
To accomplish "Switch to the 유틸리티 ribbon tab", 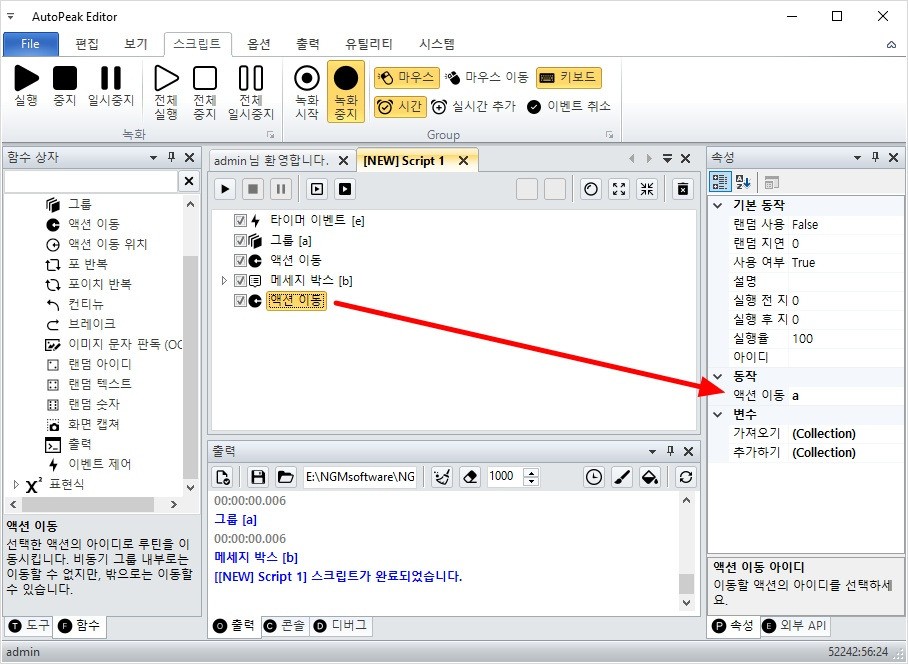I will click(x=369, y=44).
